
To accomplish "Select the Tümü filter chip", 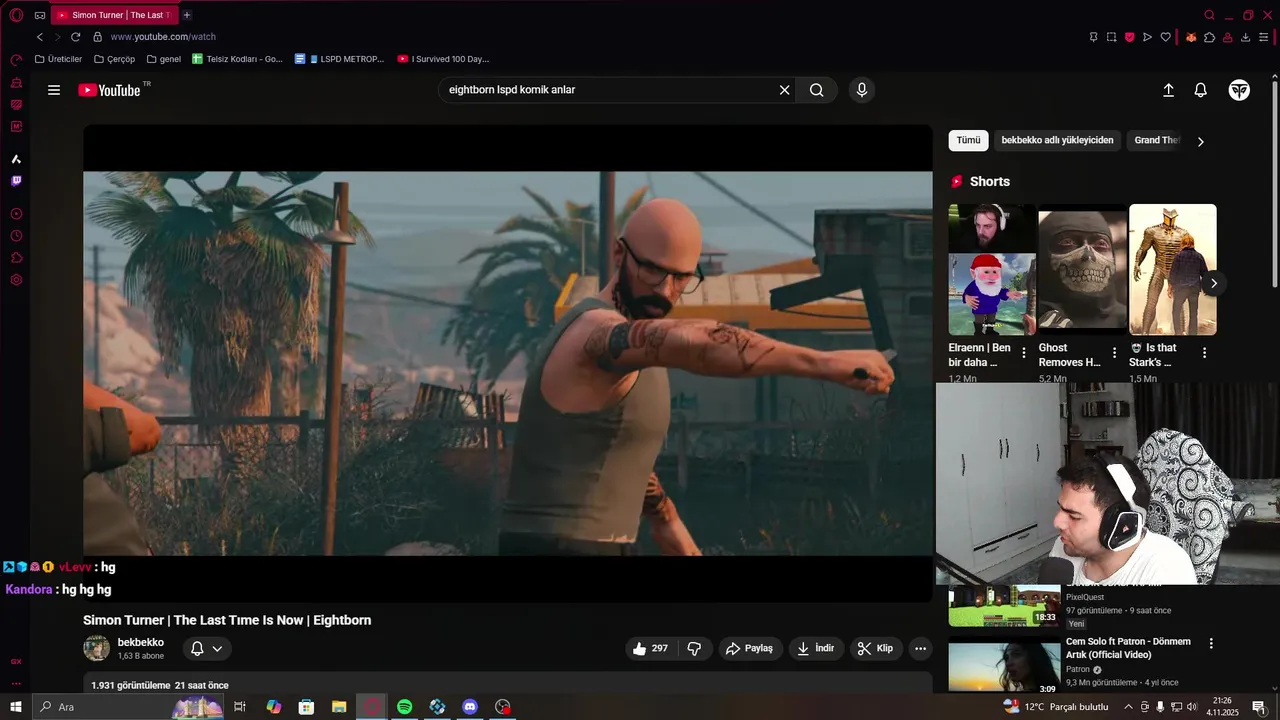I will [x=968, y=140].
